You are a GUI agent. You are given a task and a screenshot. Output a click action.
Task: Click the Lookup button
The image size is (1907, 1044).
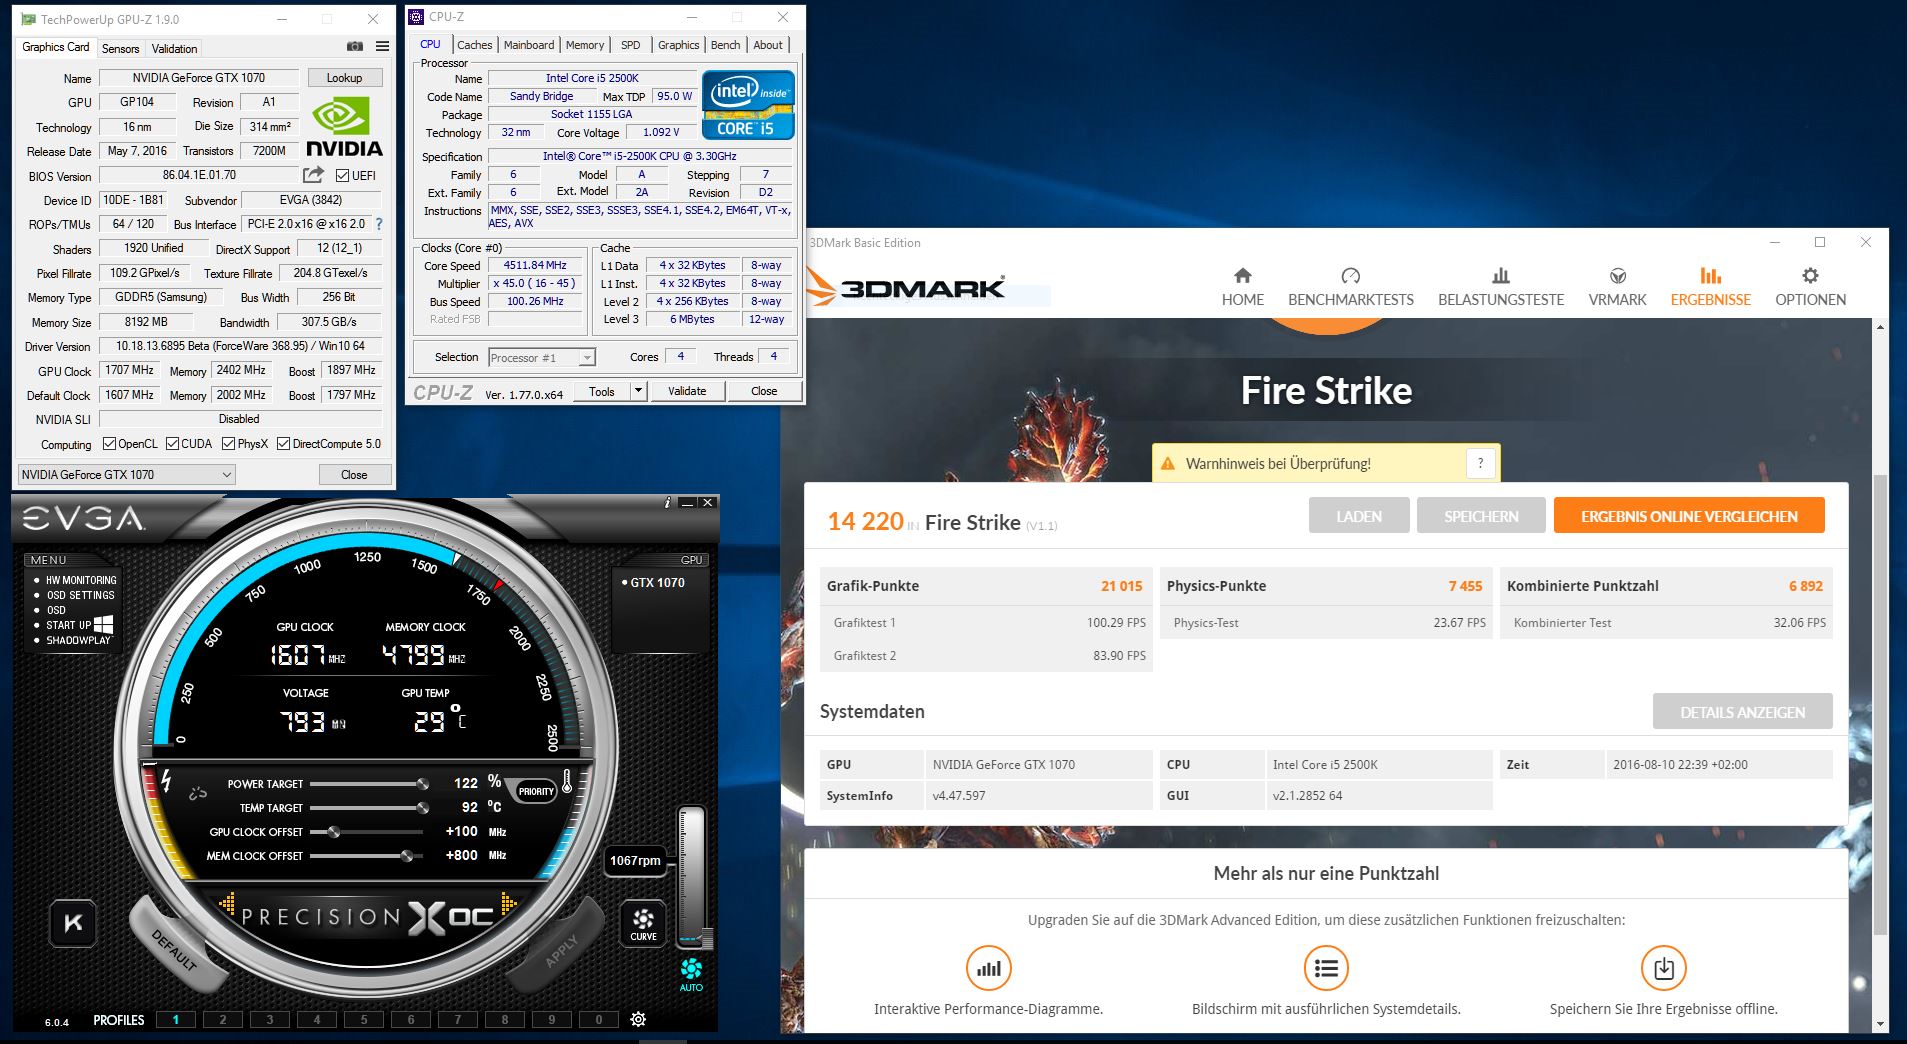pos(344,77)
